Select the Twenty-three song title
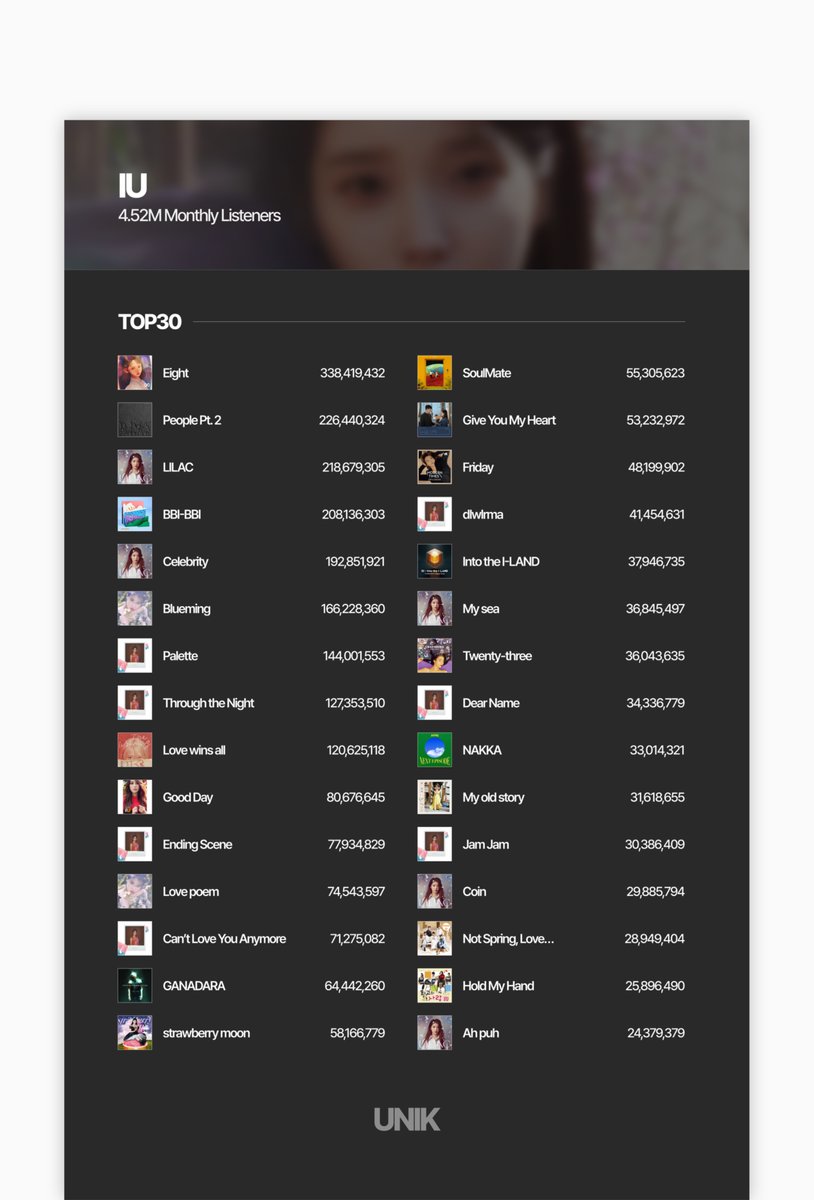 pyautogui.click(x=497, y=656)
